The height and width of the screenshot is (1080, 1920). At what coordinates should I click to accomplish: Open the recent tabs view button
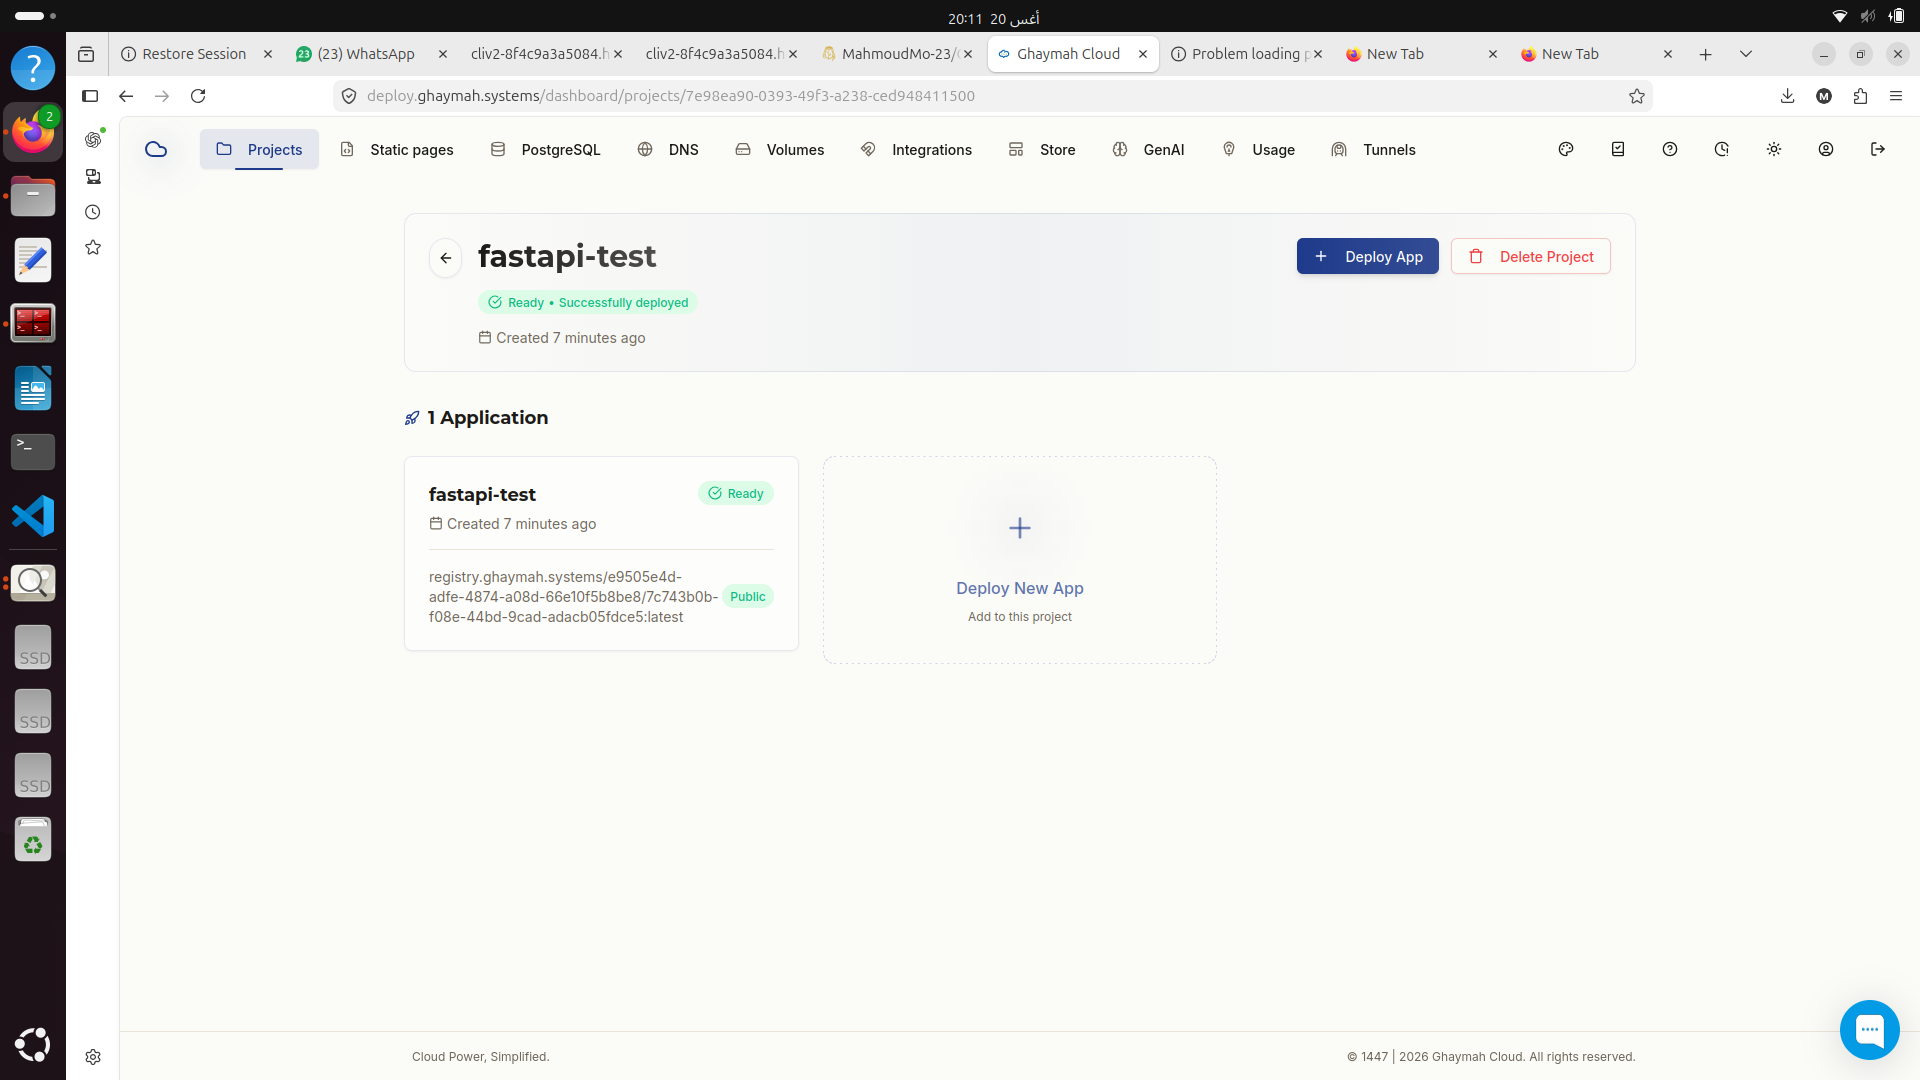pos(86,54)
